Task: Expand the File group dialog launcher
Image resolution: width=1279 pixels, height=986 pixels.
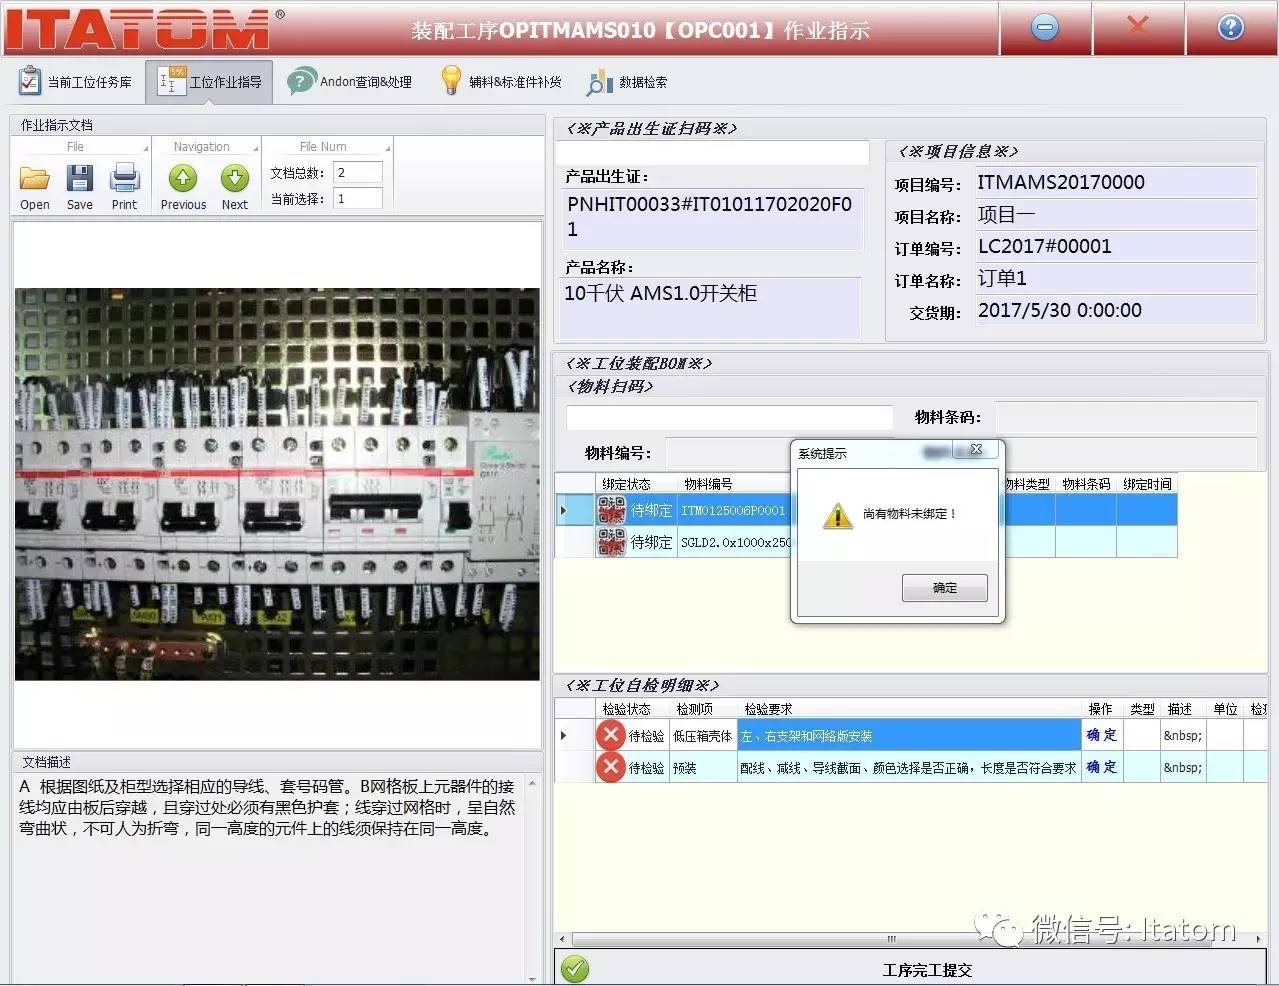Action: point(146,149)
